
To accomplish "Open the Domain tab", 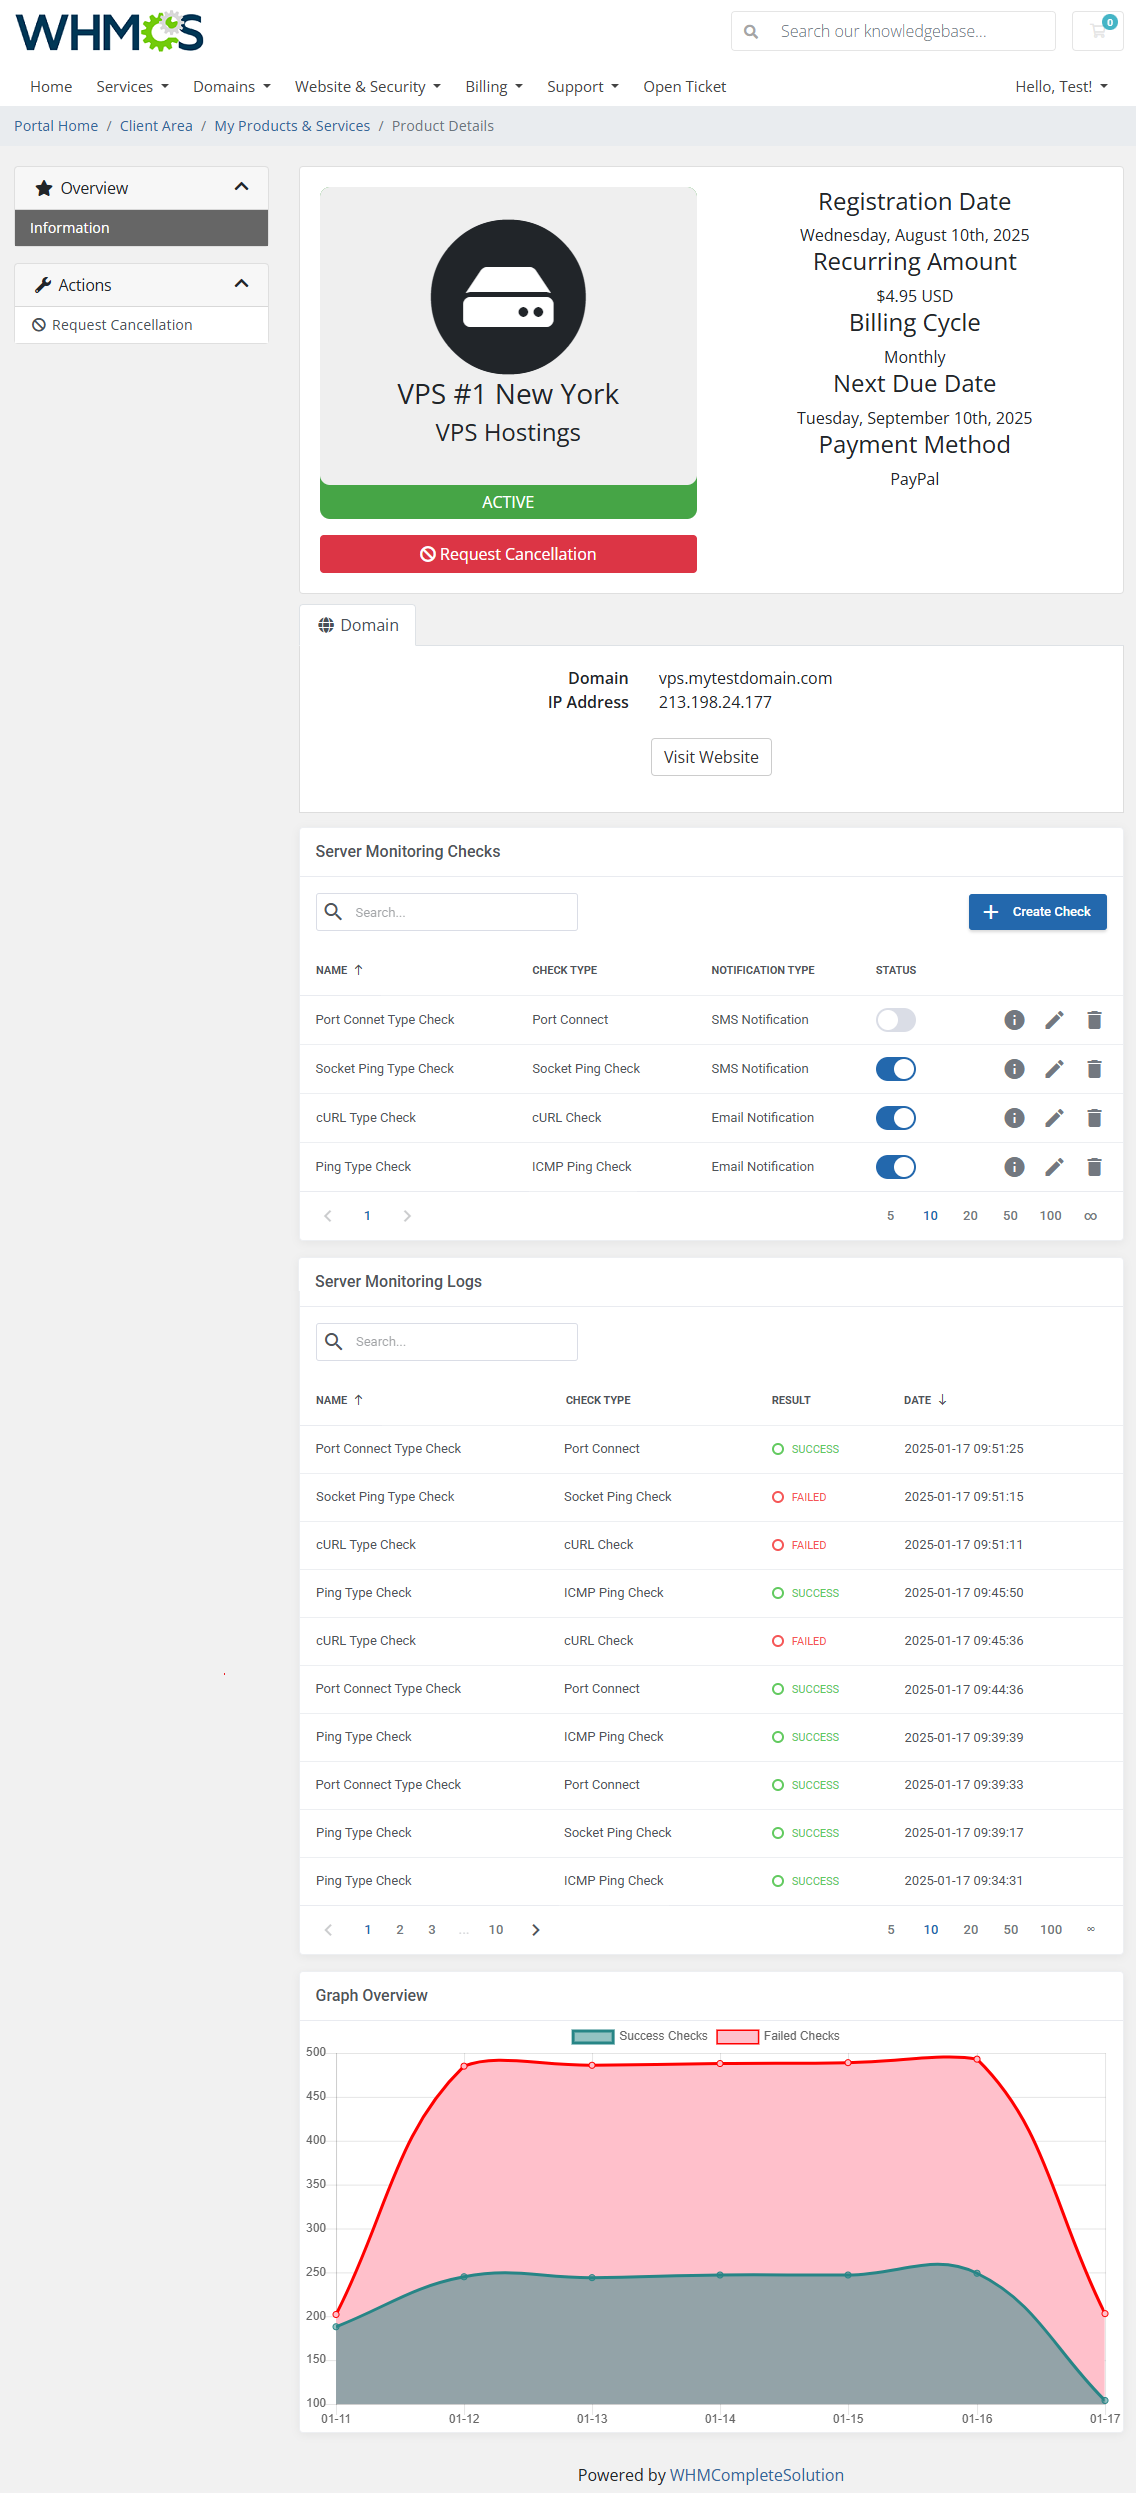I will tap(358, 625).
